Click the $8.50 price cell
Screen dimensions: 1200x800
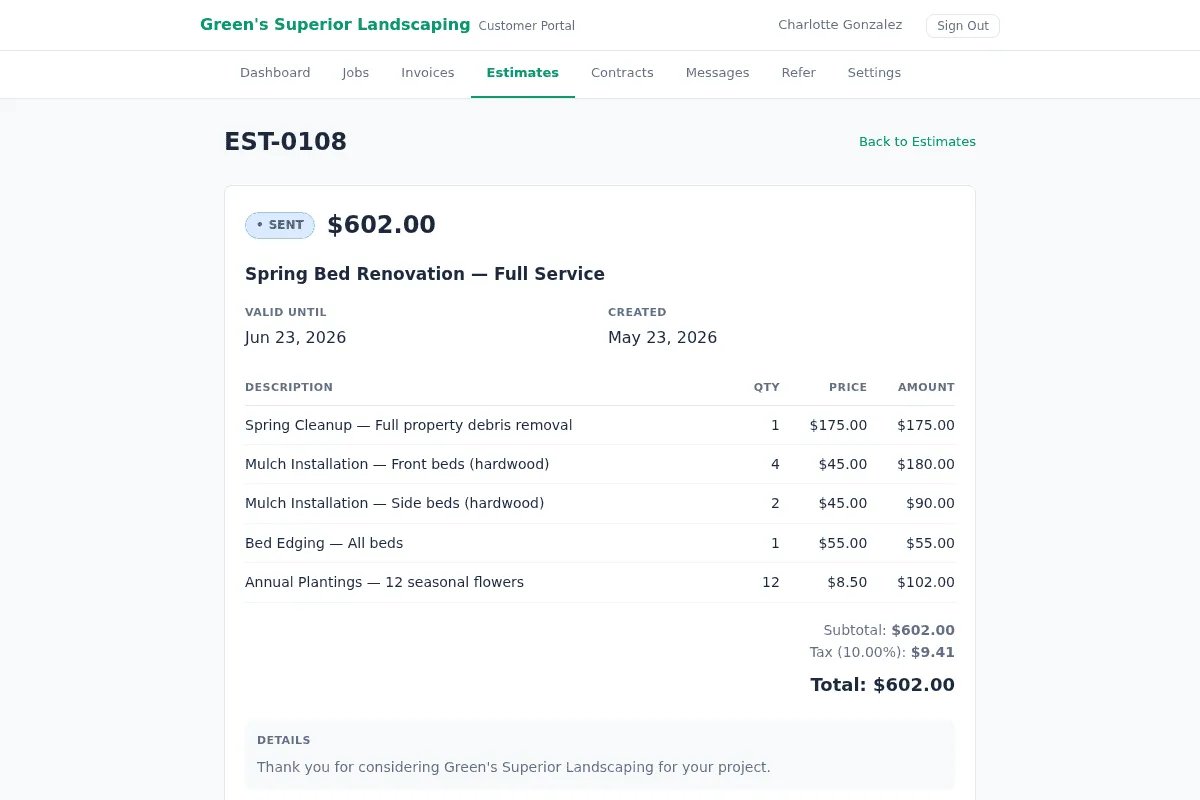(x=847, y=582)
